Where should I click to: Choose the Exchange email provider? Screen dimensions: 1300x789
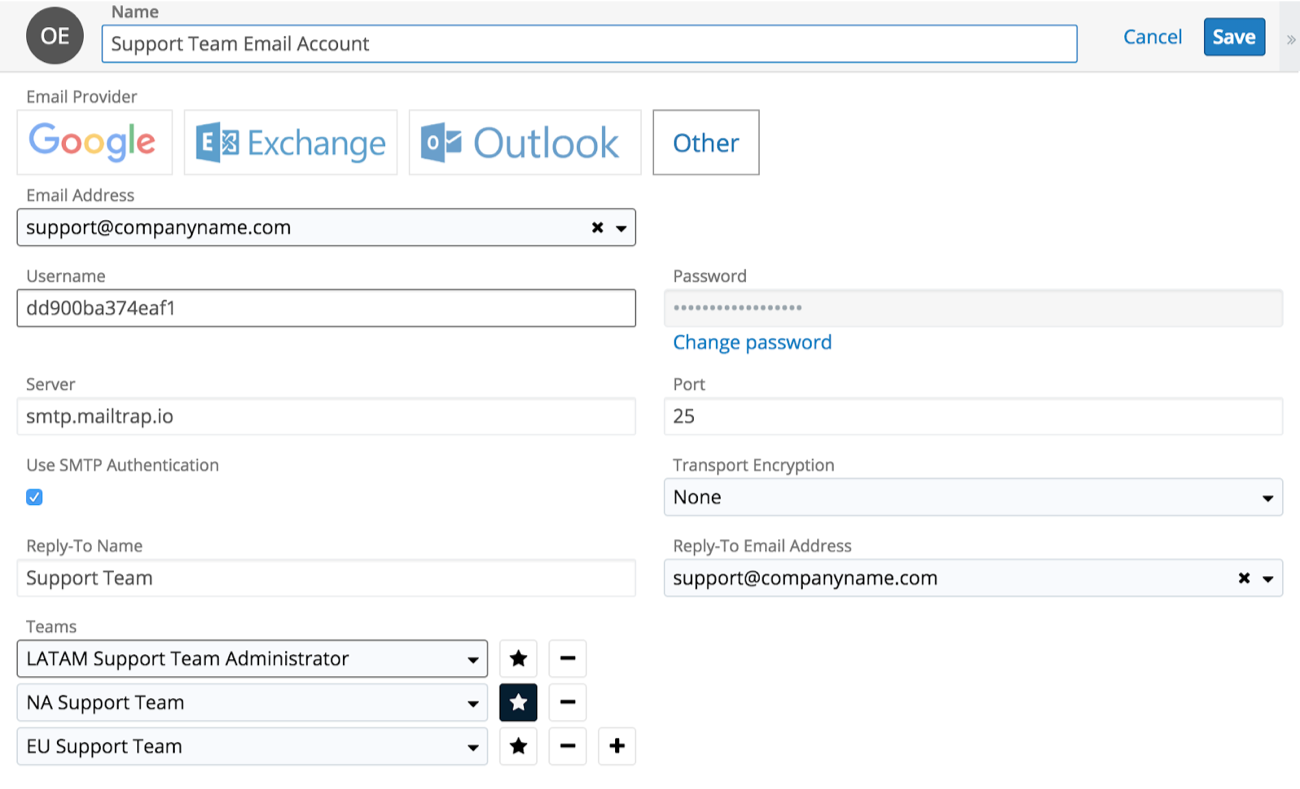tap(291, 142)
